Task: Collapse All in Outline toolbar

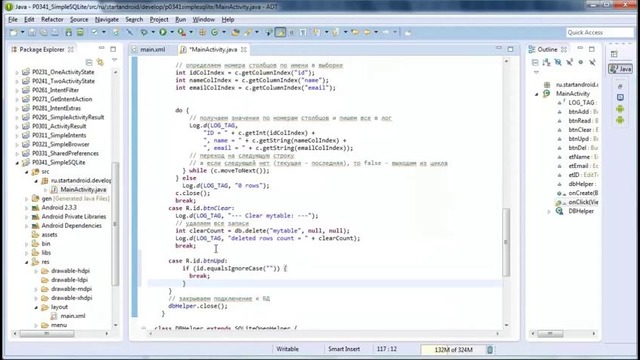Action: (x=535, y=62)
